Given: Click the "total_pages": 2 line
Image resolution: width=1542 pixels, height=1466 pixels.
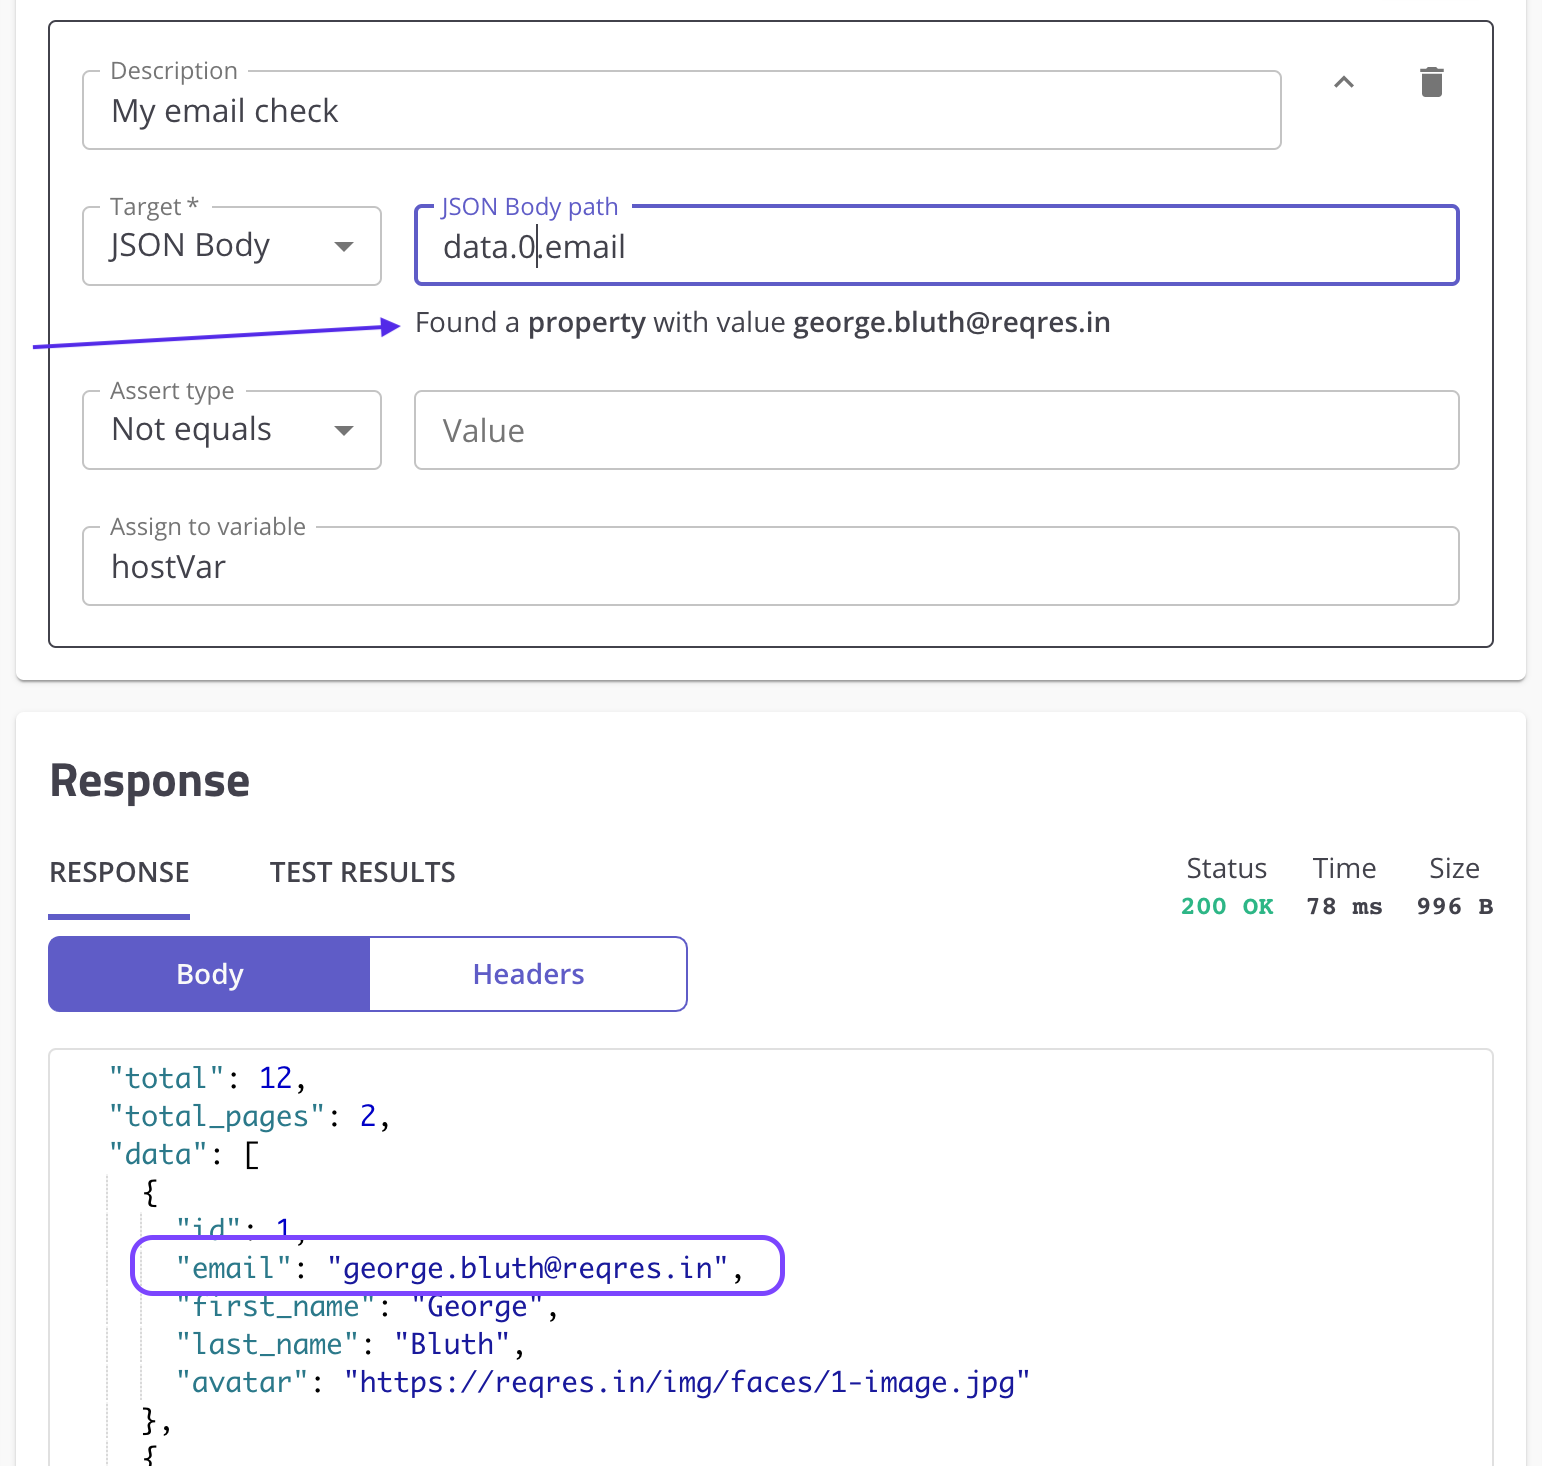Looking at the screenshot, I should pos(249,1116).
